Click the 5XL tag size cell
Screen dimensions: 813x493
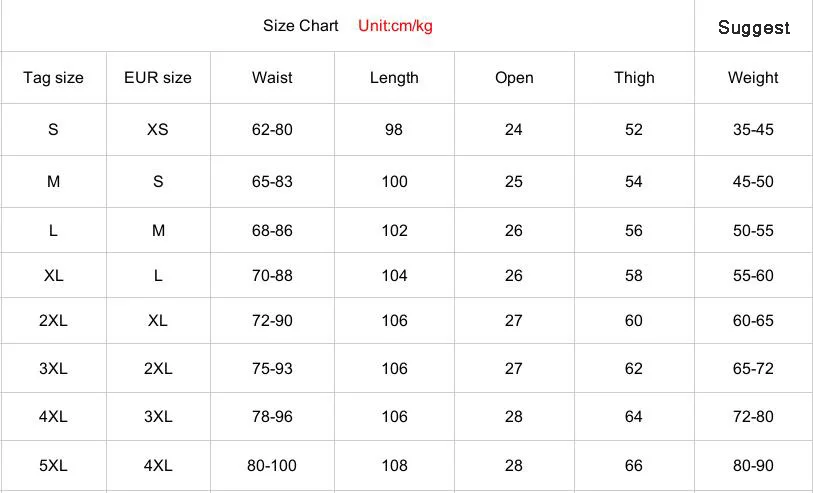click(53, 466)
